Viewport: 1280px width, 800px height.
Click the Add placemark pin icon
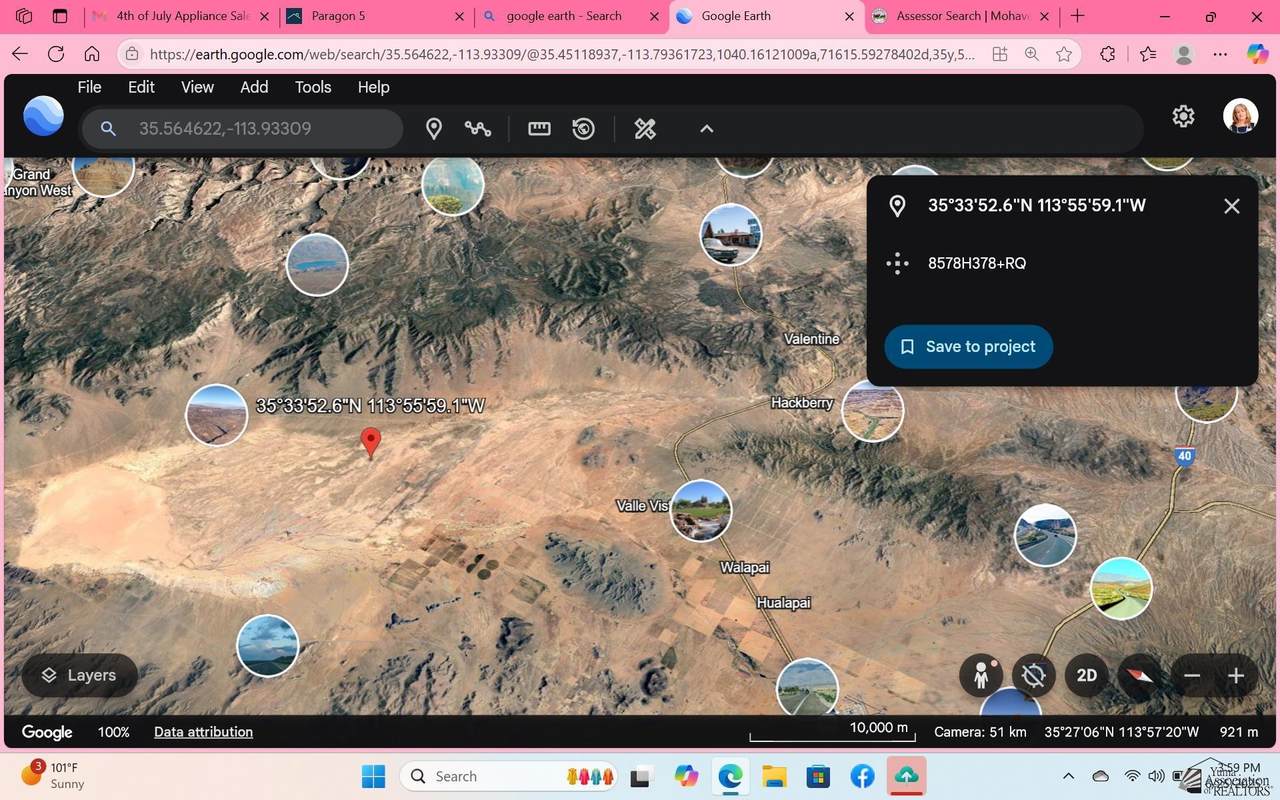pos(434,129)
